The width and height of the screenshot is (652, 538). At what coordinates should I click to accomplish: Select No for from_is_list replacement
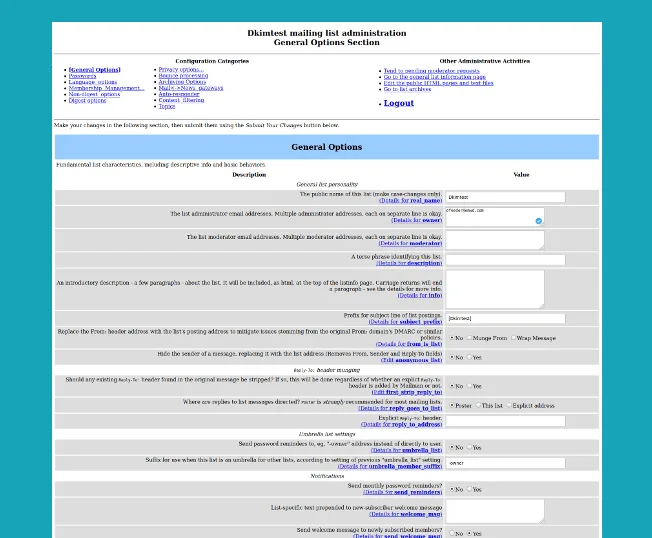[x=452, y=338]
